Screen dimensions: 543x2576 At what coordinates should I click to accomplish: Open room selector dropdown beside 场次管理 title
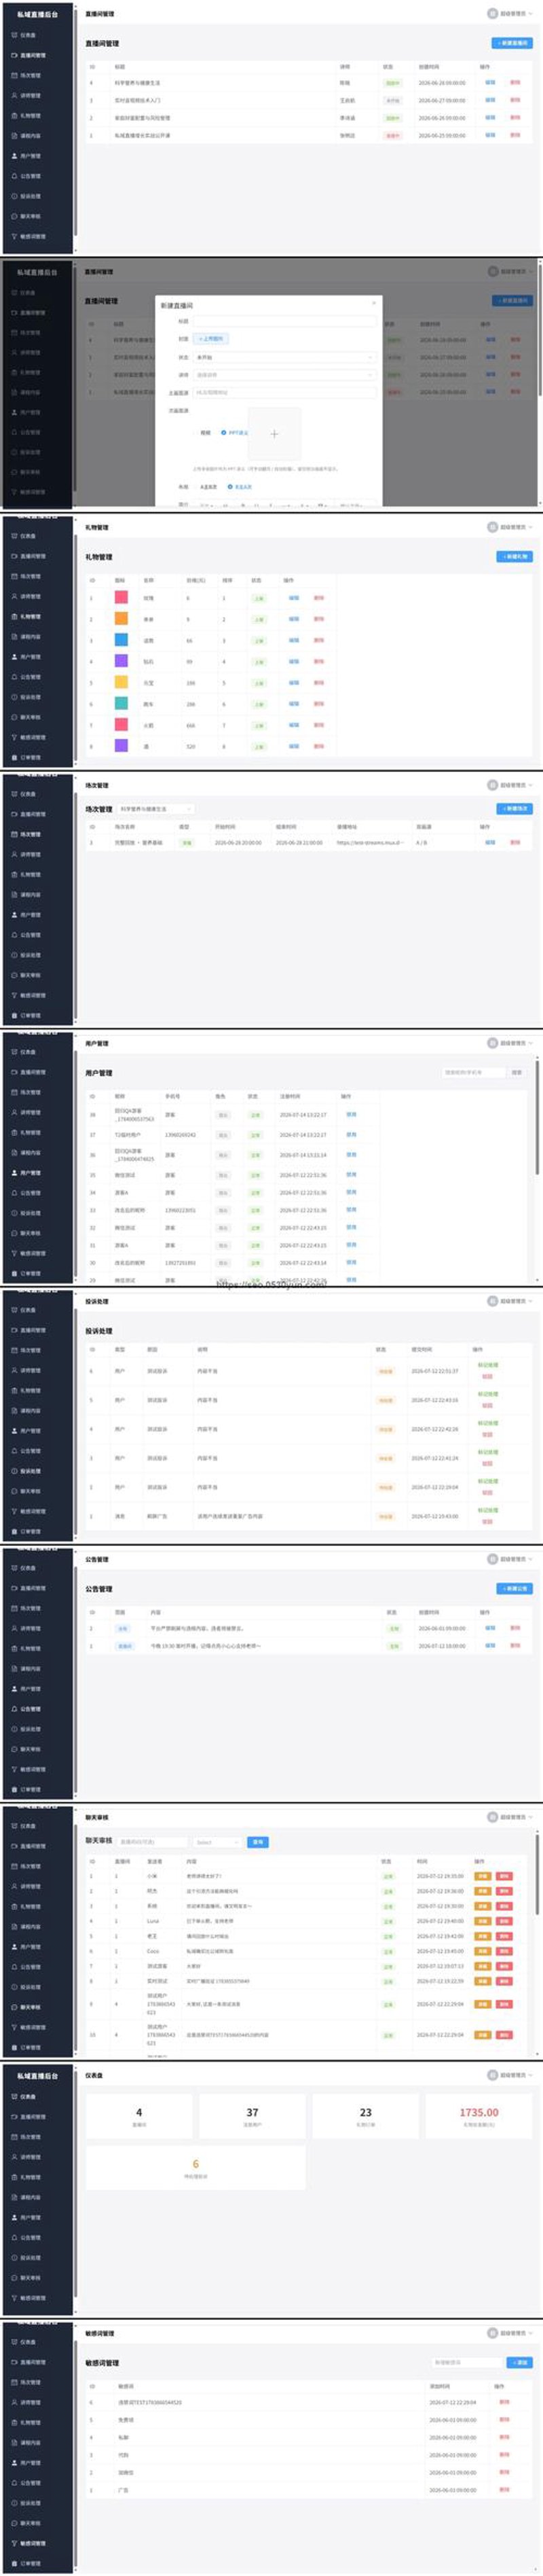(155, 809)
